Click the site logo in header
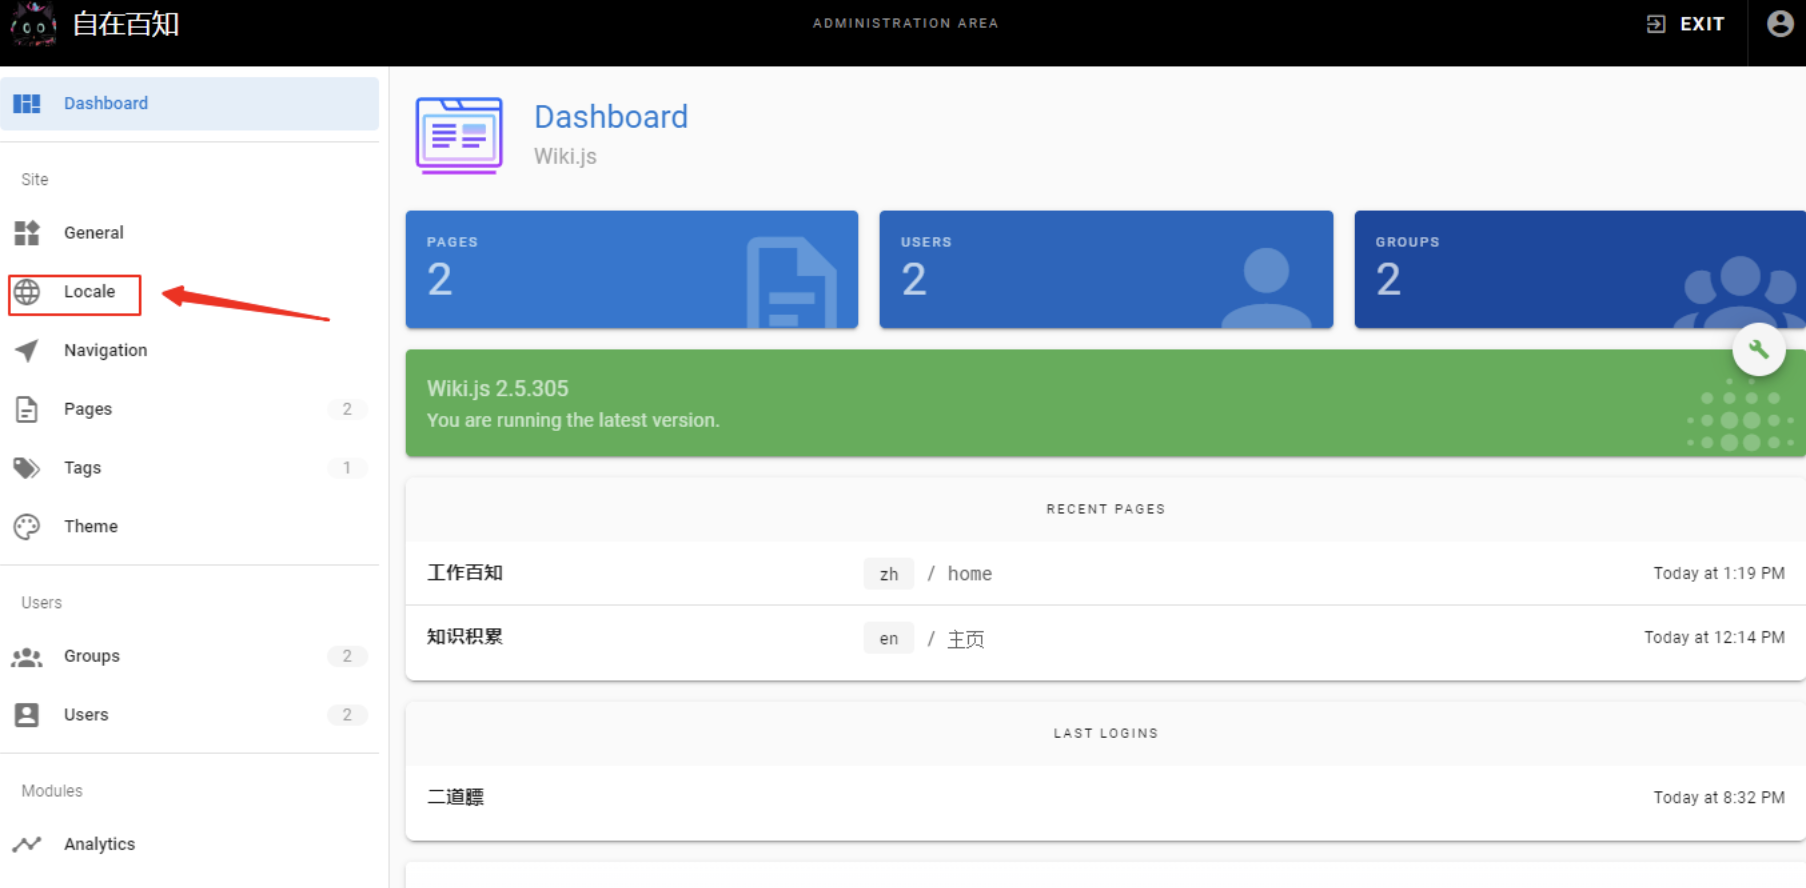The image size is (1806, 888). (33, 24)
